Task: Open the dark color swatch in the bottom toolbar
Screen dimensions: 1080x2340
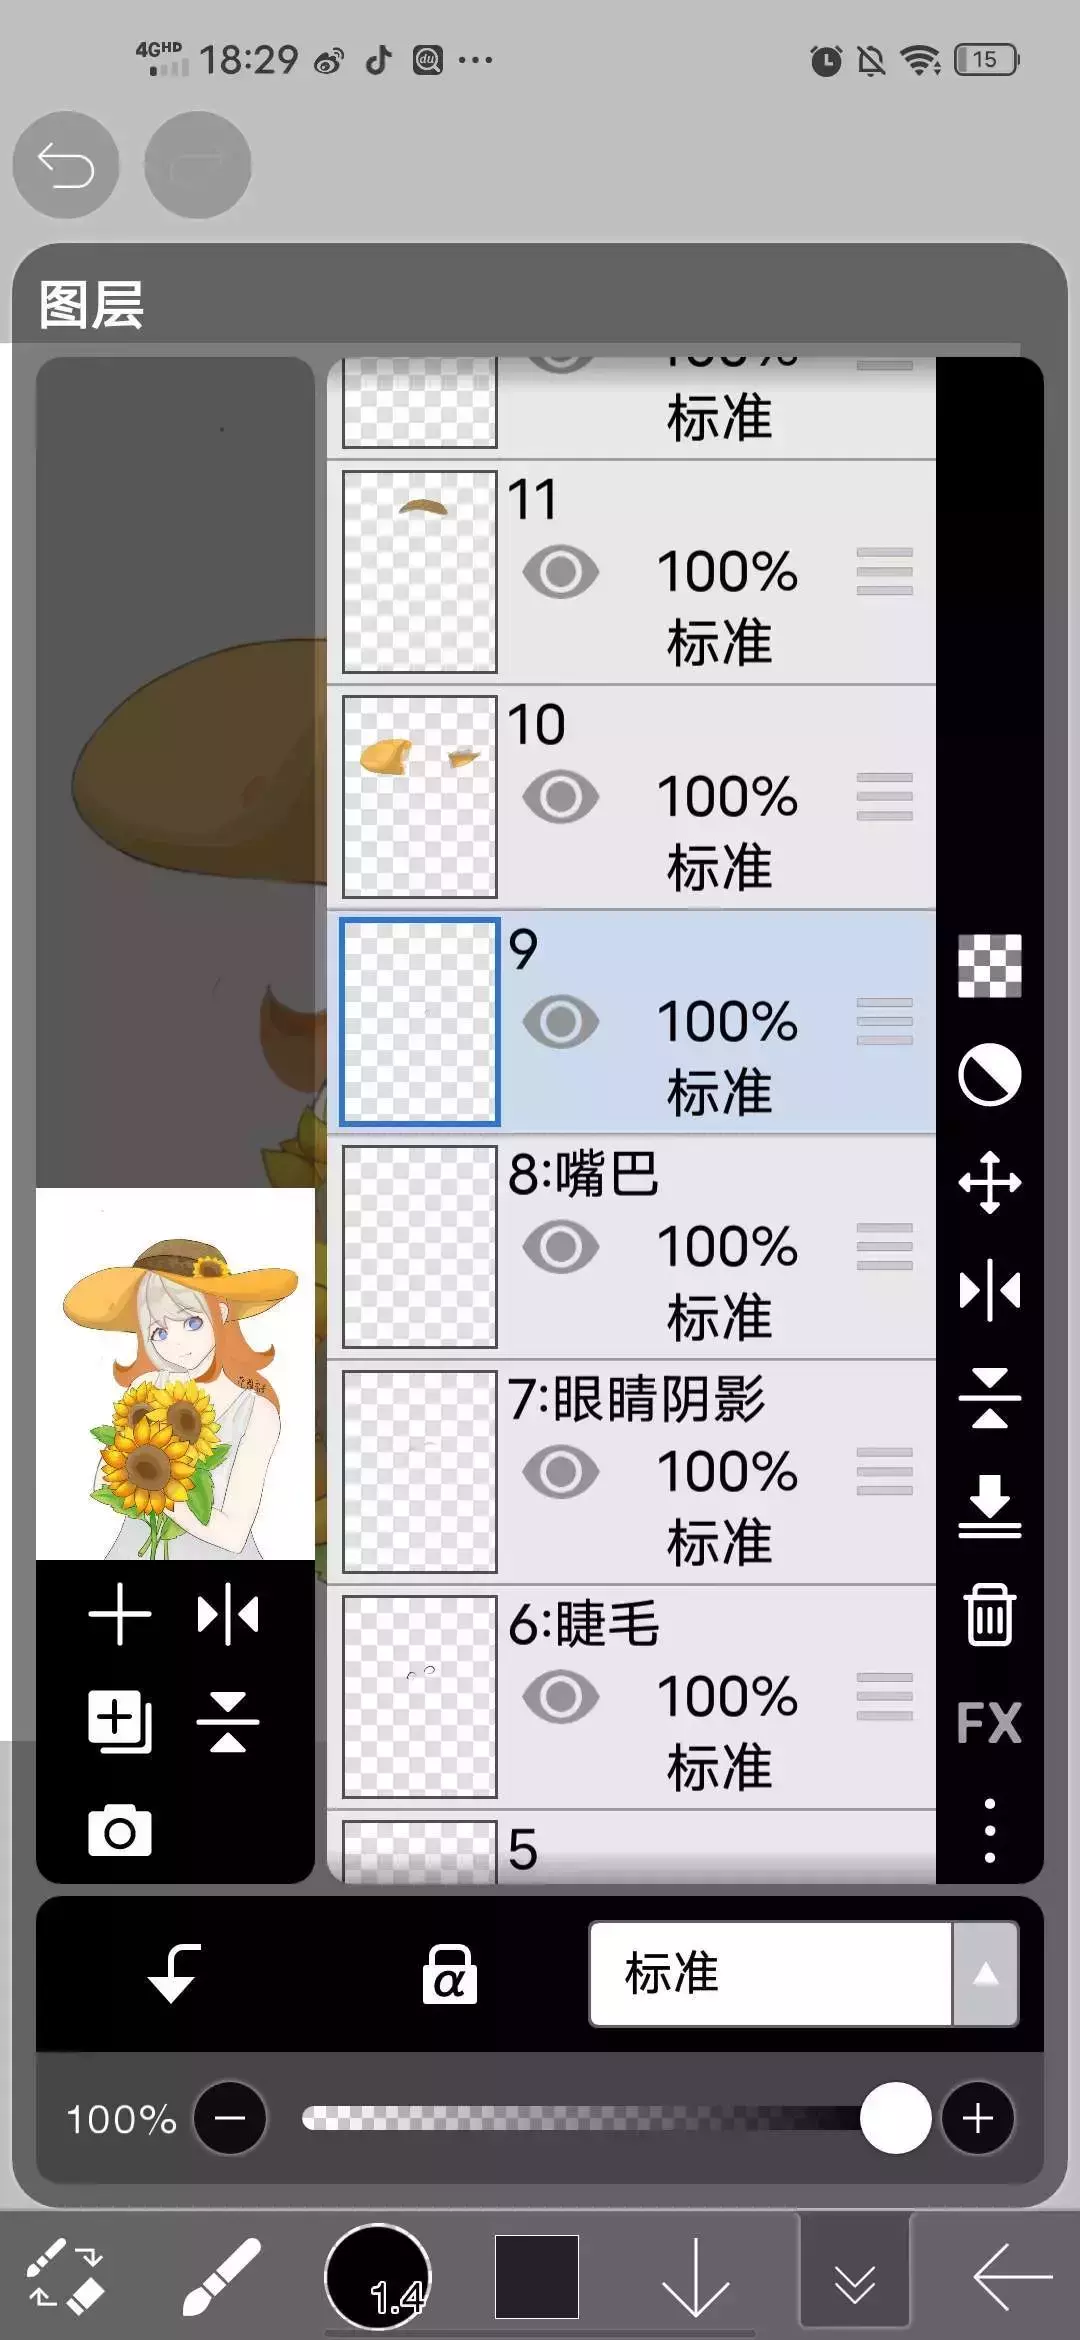Action: (x=537, y=2277)
